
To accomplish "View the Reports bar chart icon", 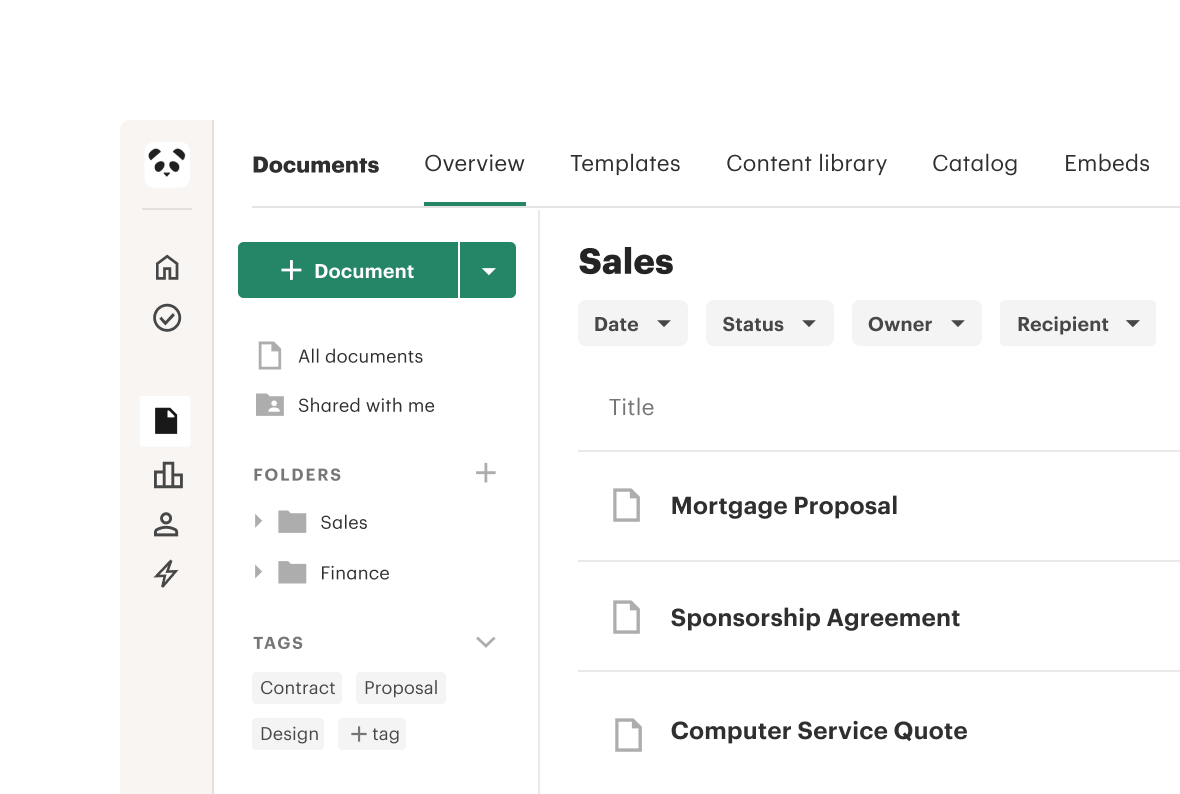I will coord(167,476).
